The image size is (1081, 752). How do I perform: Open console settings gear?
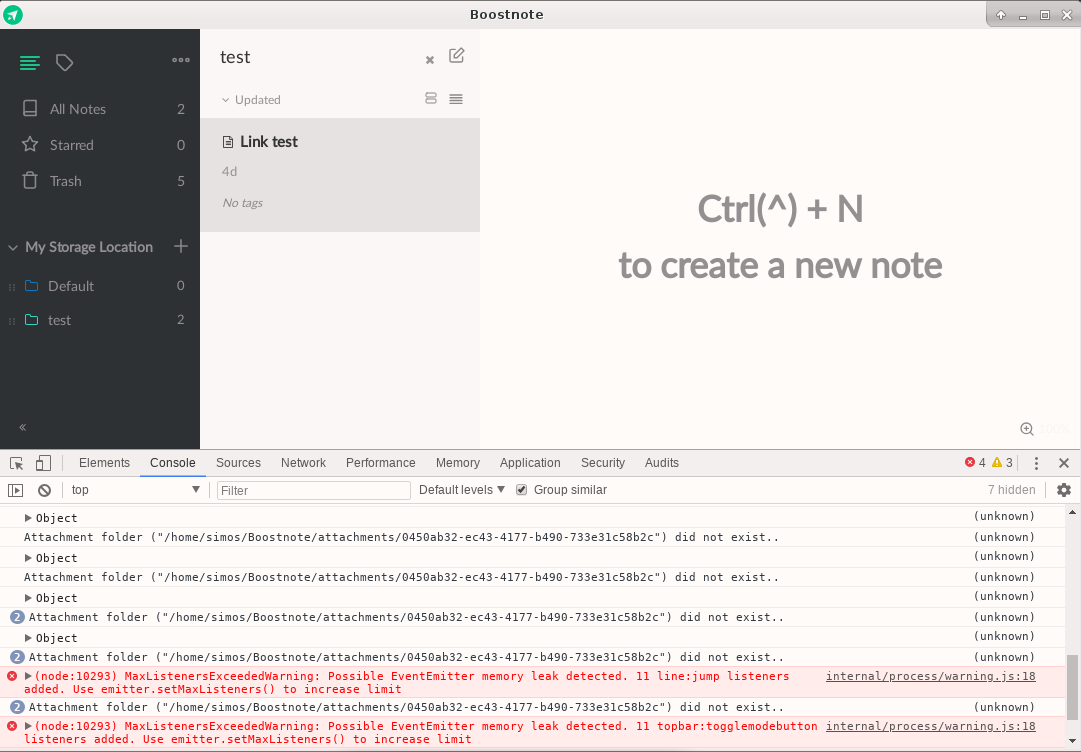tap(1064, 490)
